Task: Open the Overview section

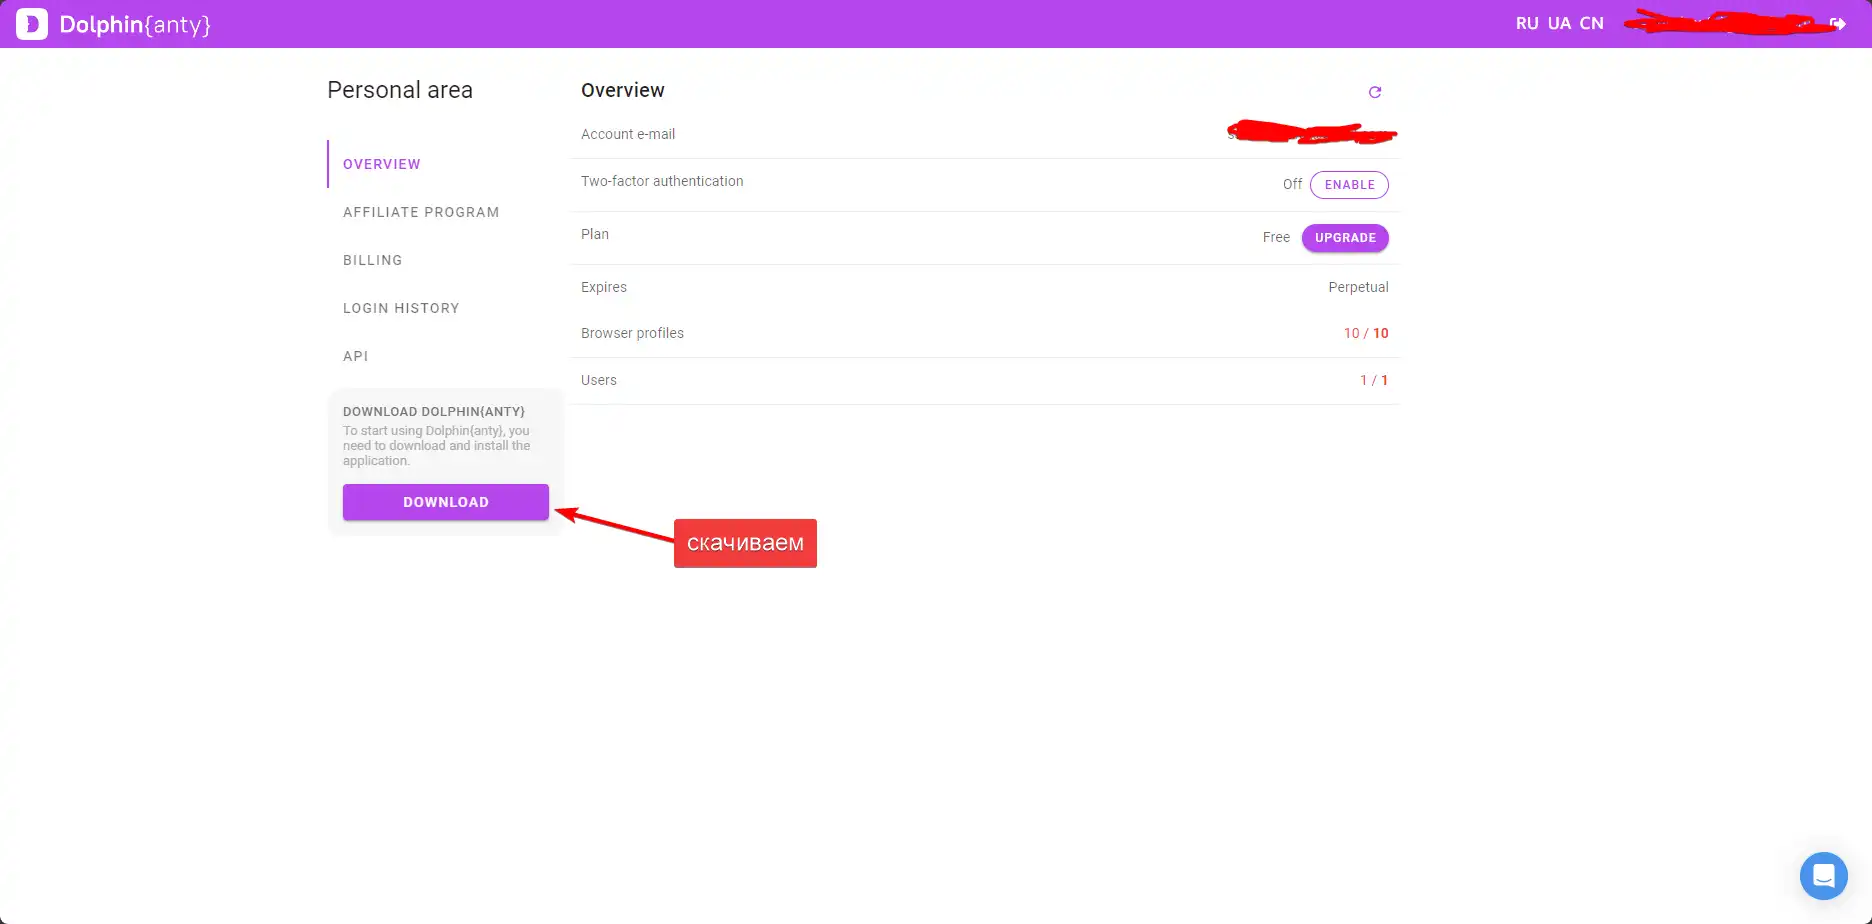Action: [x=382, y=164]
